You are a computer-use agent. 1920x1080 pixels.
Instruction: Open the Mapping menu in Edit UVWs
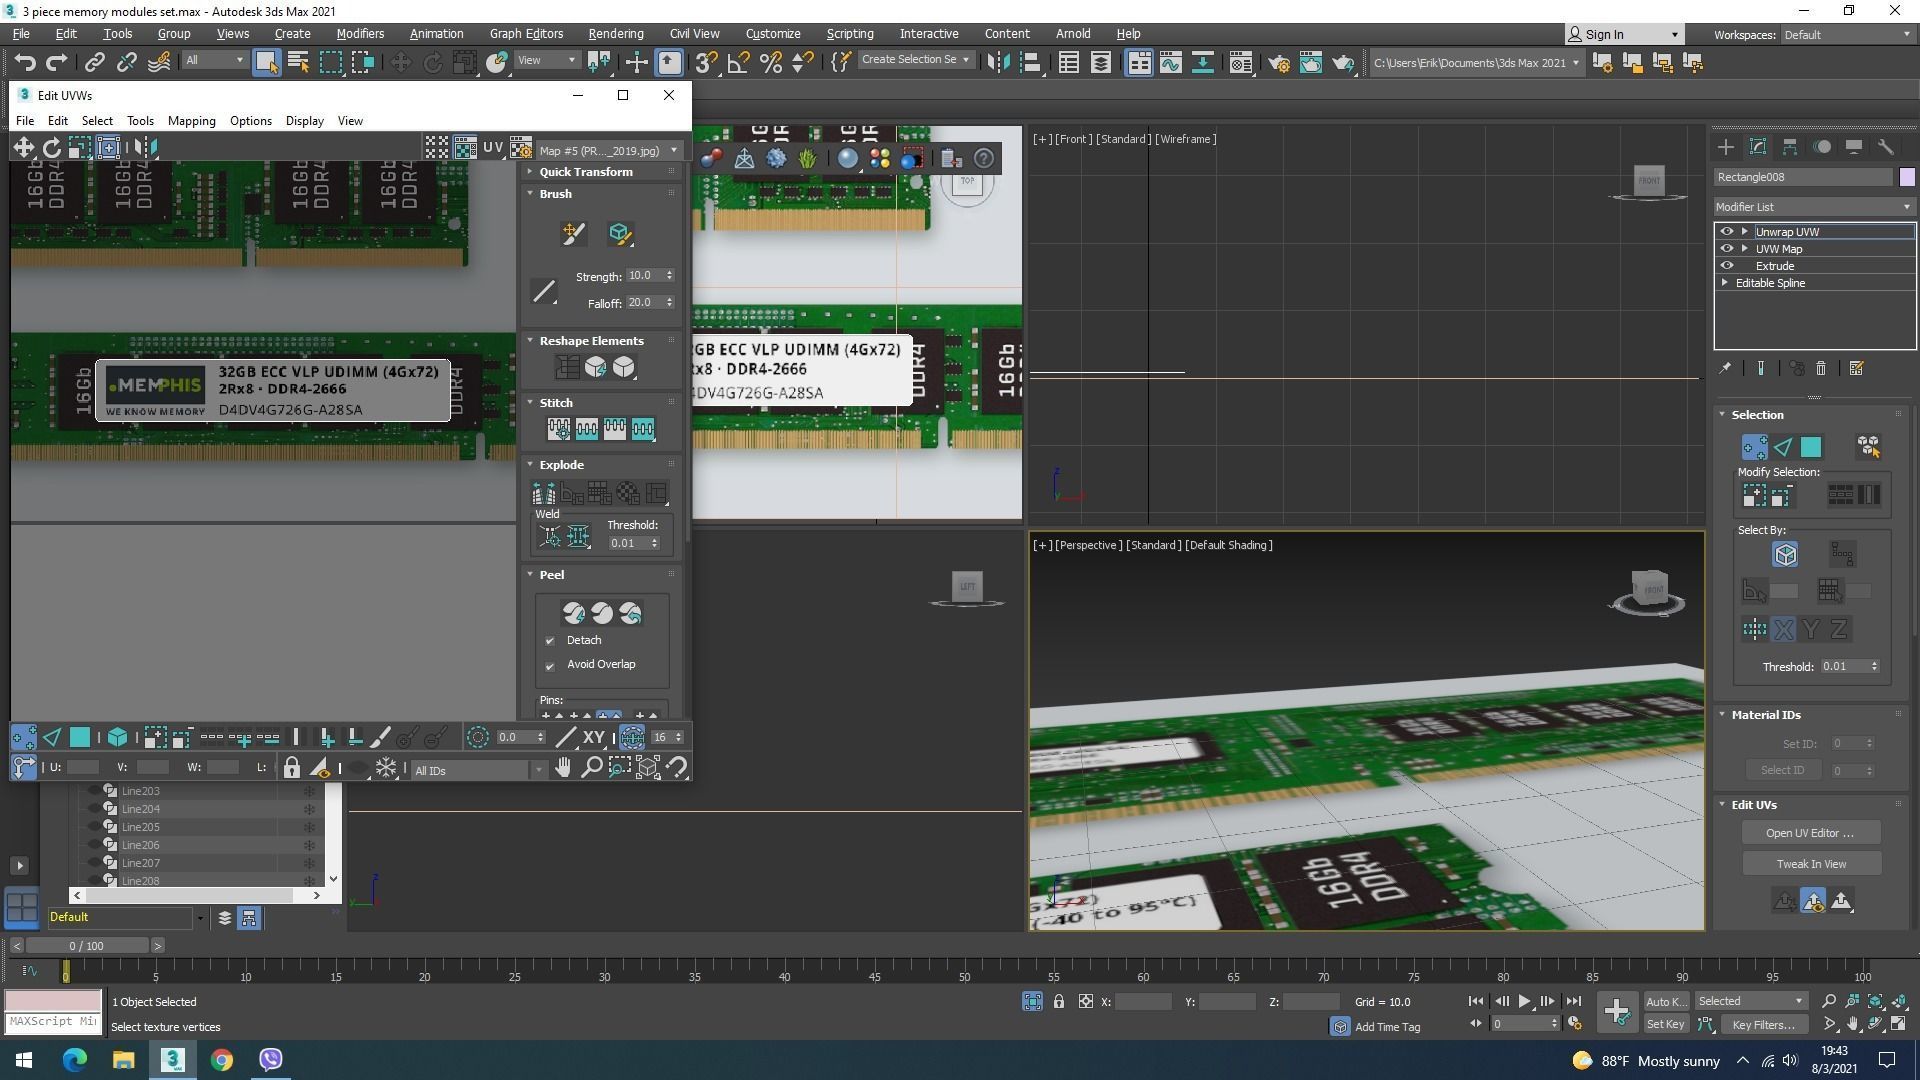point(192,121)
